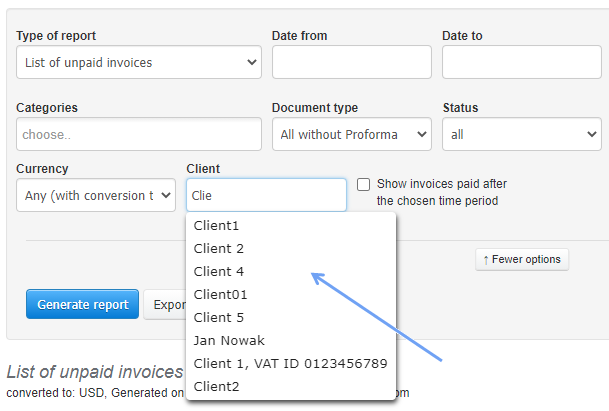Open the Currency dropdown
The height and width of the screenshot is (411, 609).
tap(96, 195)
